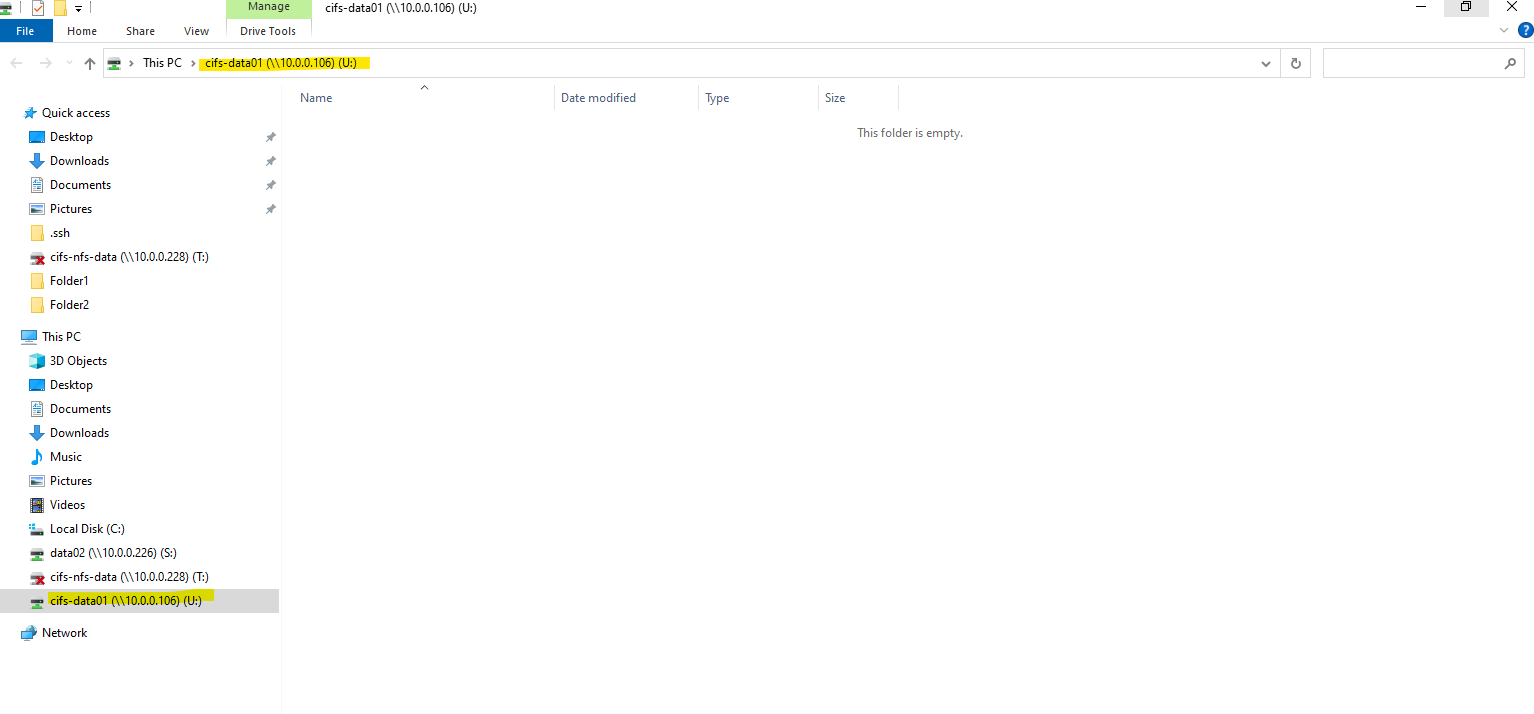The image size is (1534, 714).
Task: Click the Music note icon
Action: pyautogui.click(x=37, y=457)
